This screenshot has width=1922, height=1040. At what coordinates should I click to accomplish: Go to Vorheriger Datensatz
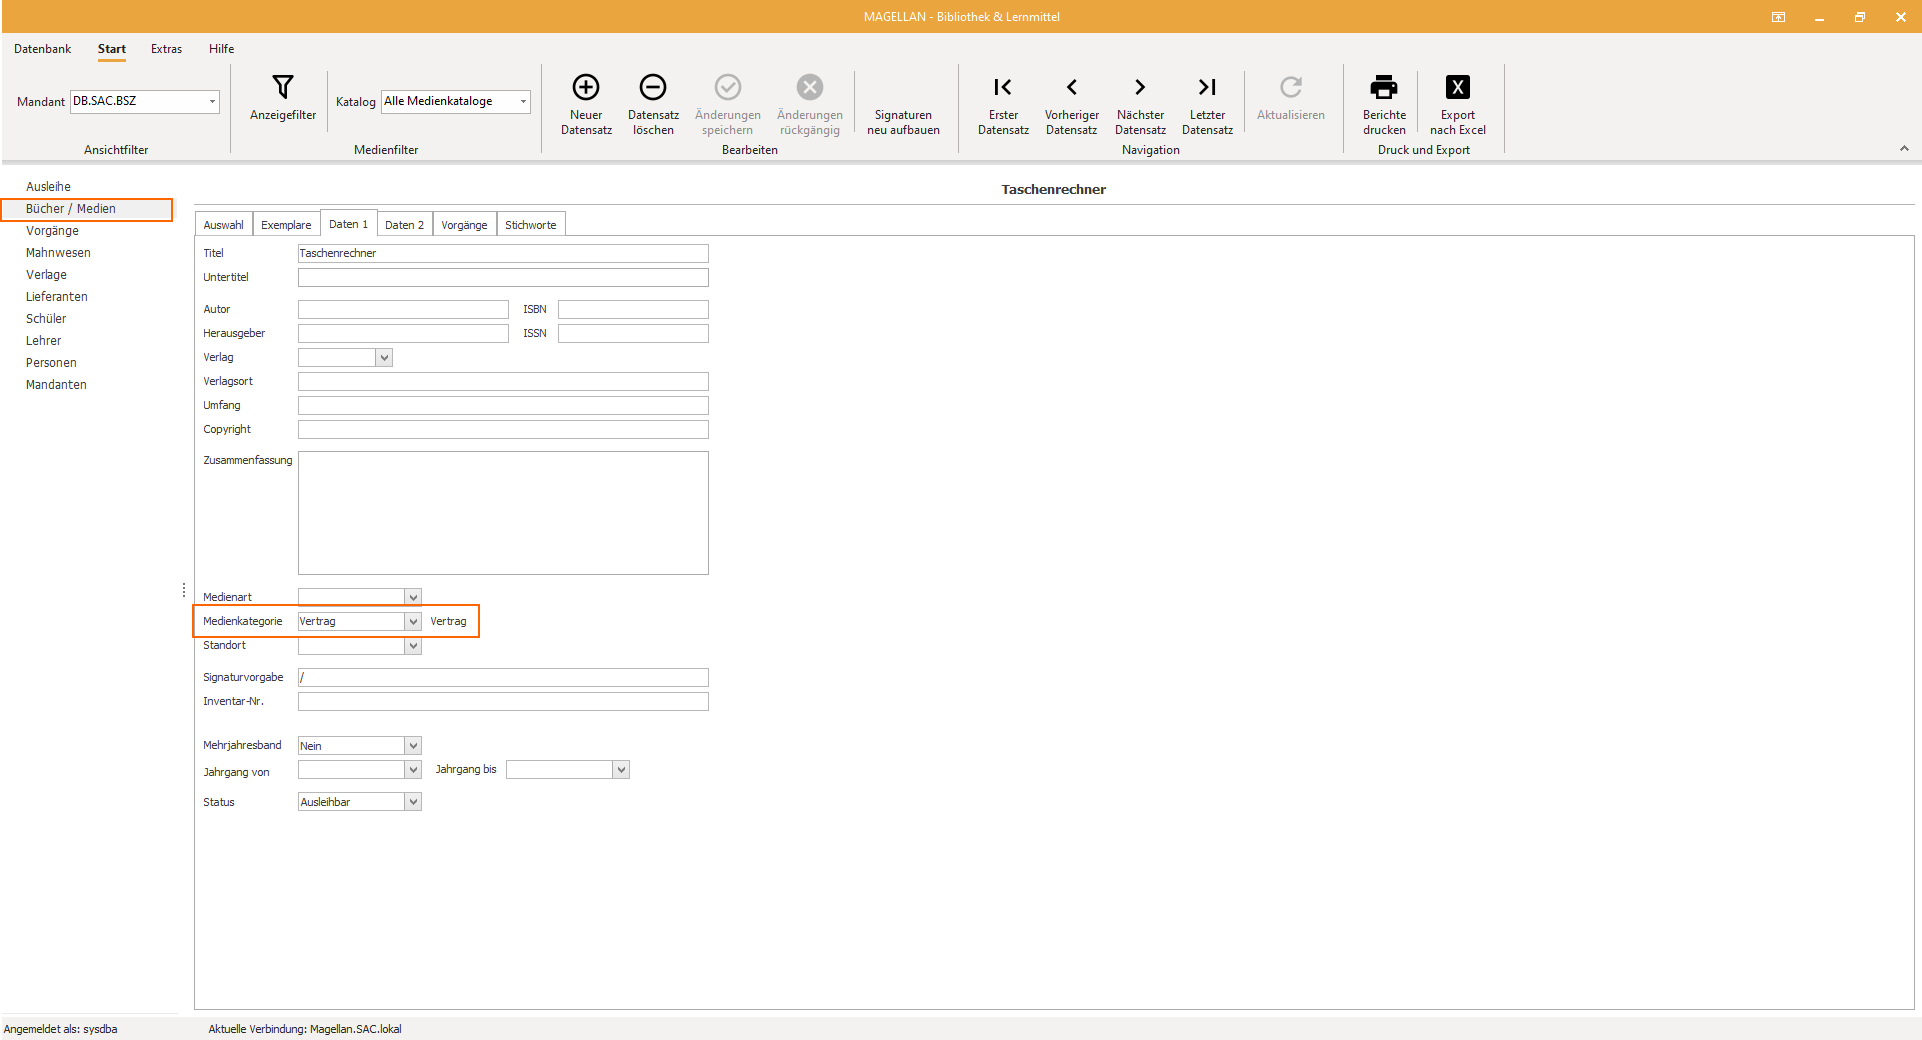[x=1071, y=103]
